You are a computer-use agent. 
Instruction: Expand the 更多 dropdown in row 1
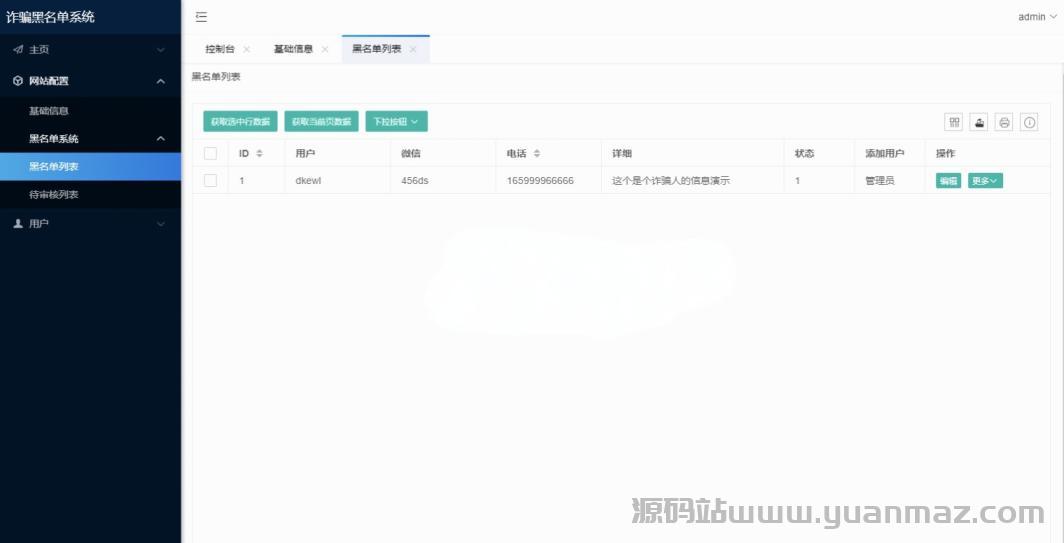(984, 181)
